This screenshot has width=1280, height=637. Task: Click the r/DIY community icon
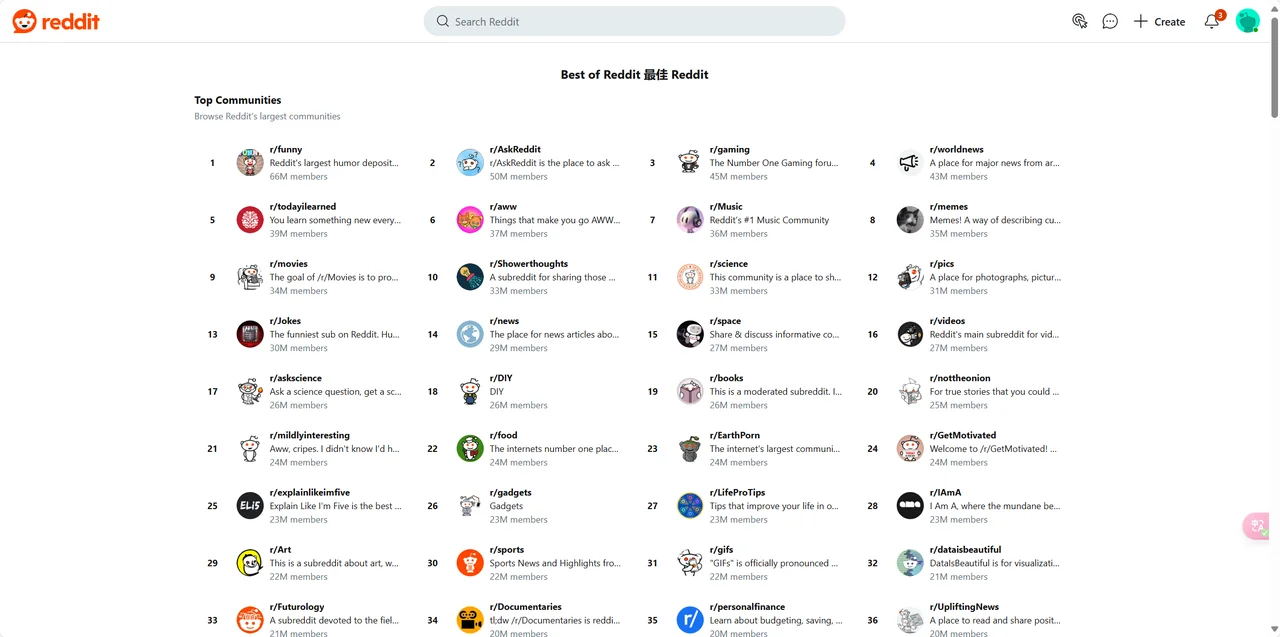(470, 391)
